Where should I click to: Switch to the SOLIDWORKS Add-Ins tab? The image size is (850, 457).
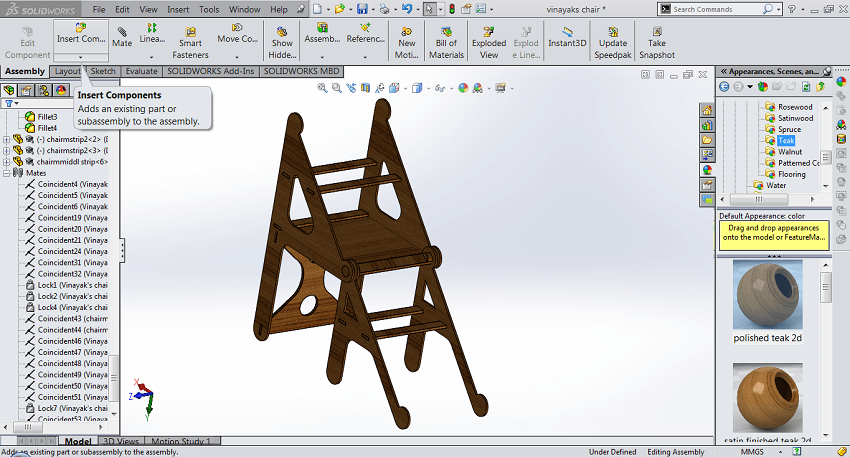[210, 71]
